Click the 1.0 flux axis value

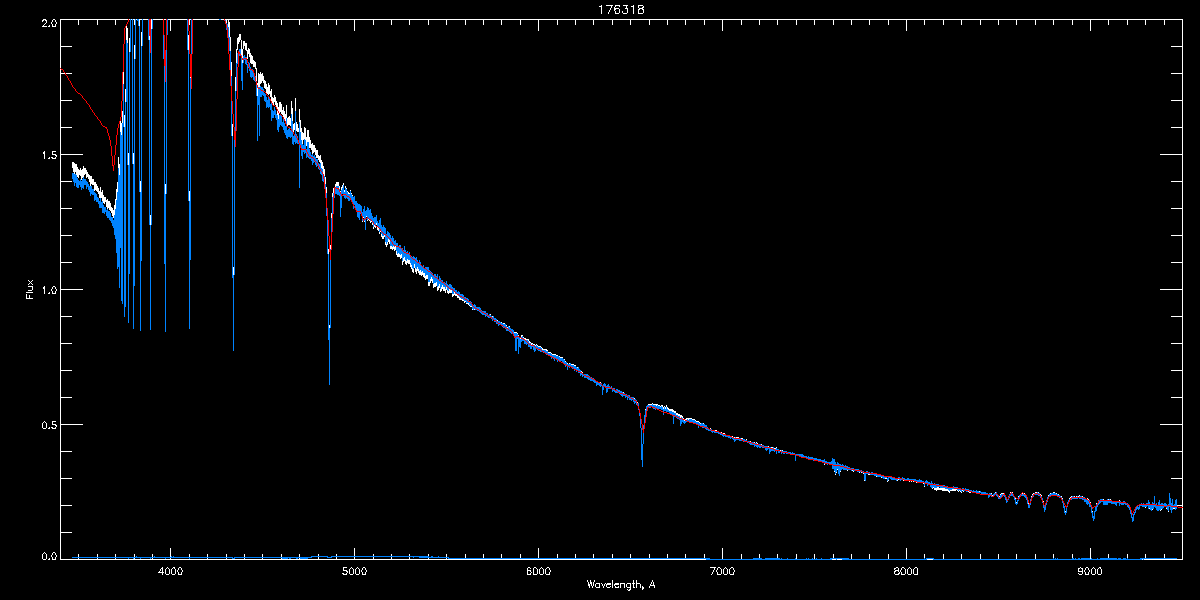tap(49, 290)
